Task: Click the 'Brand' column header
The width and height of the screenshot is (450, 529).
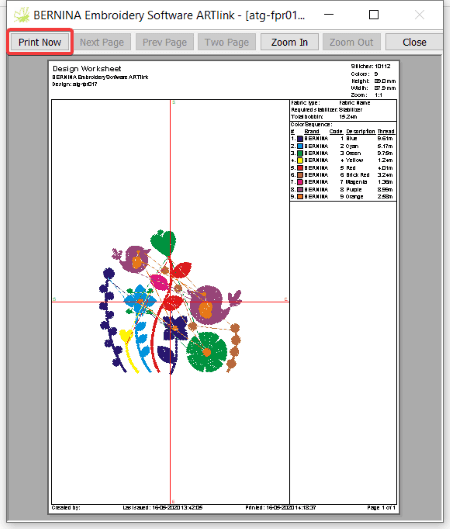Action: coord(312,131)
